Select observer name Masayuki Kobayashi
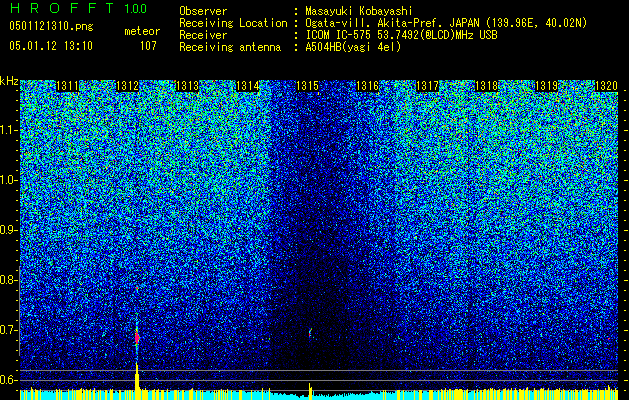Screen dimensions: 629x400 click(x=358, y=11)
